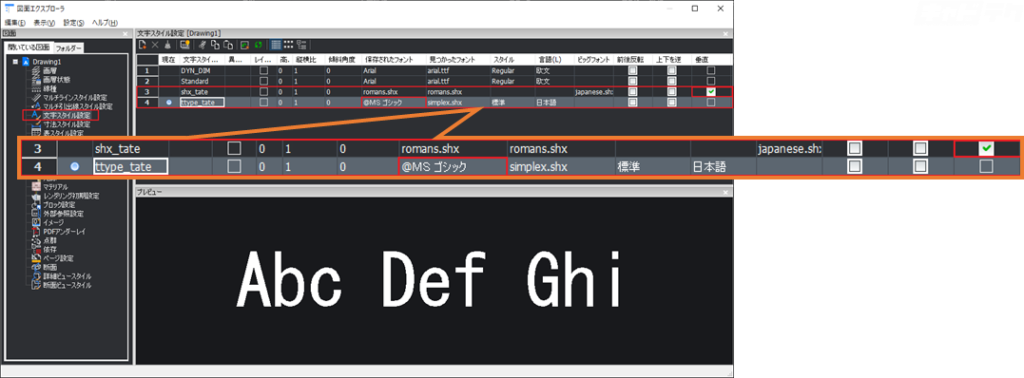1024x378 pixels.
Task: Click the Purge broom toolbar icon
Action: pos(168,45)
